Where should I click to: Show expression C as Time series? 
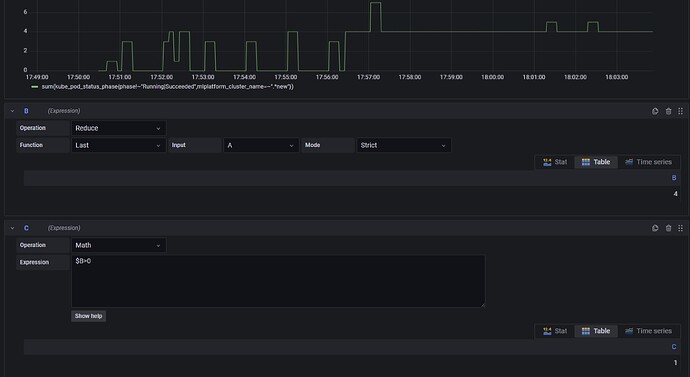coord(648,331)
